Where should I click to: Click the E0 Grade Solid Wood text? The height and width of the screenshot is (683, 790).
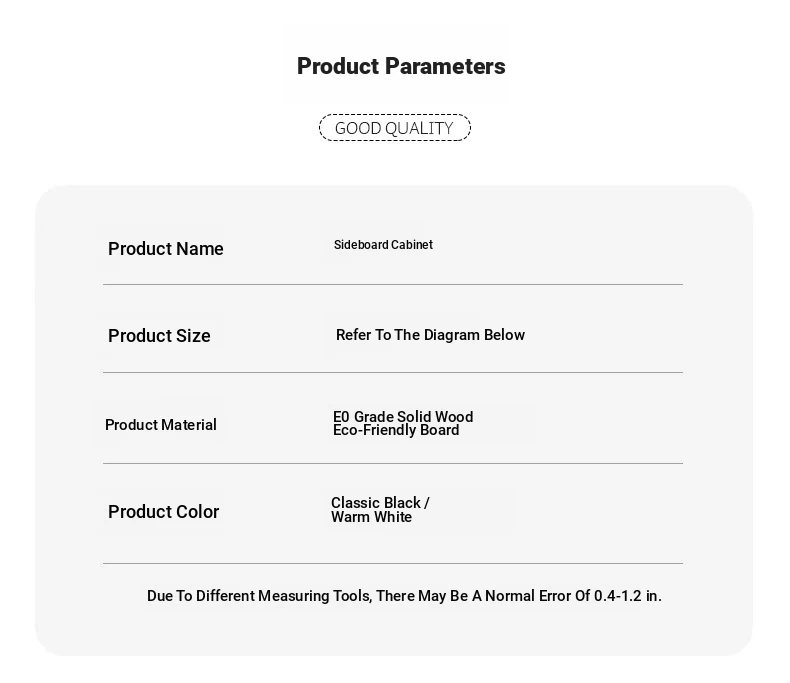[x=403, y=416]
